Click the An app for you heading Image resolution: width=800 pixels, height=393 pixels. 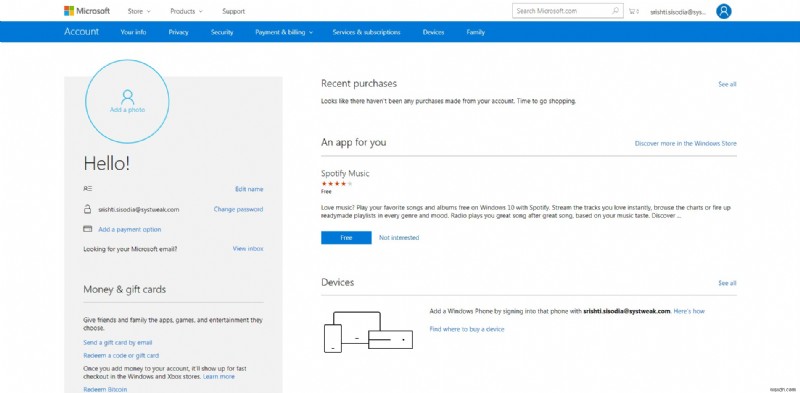[x=354, y=142]
